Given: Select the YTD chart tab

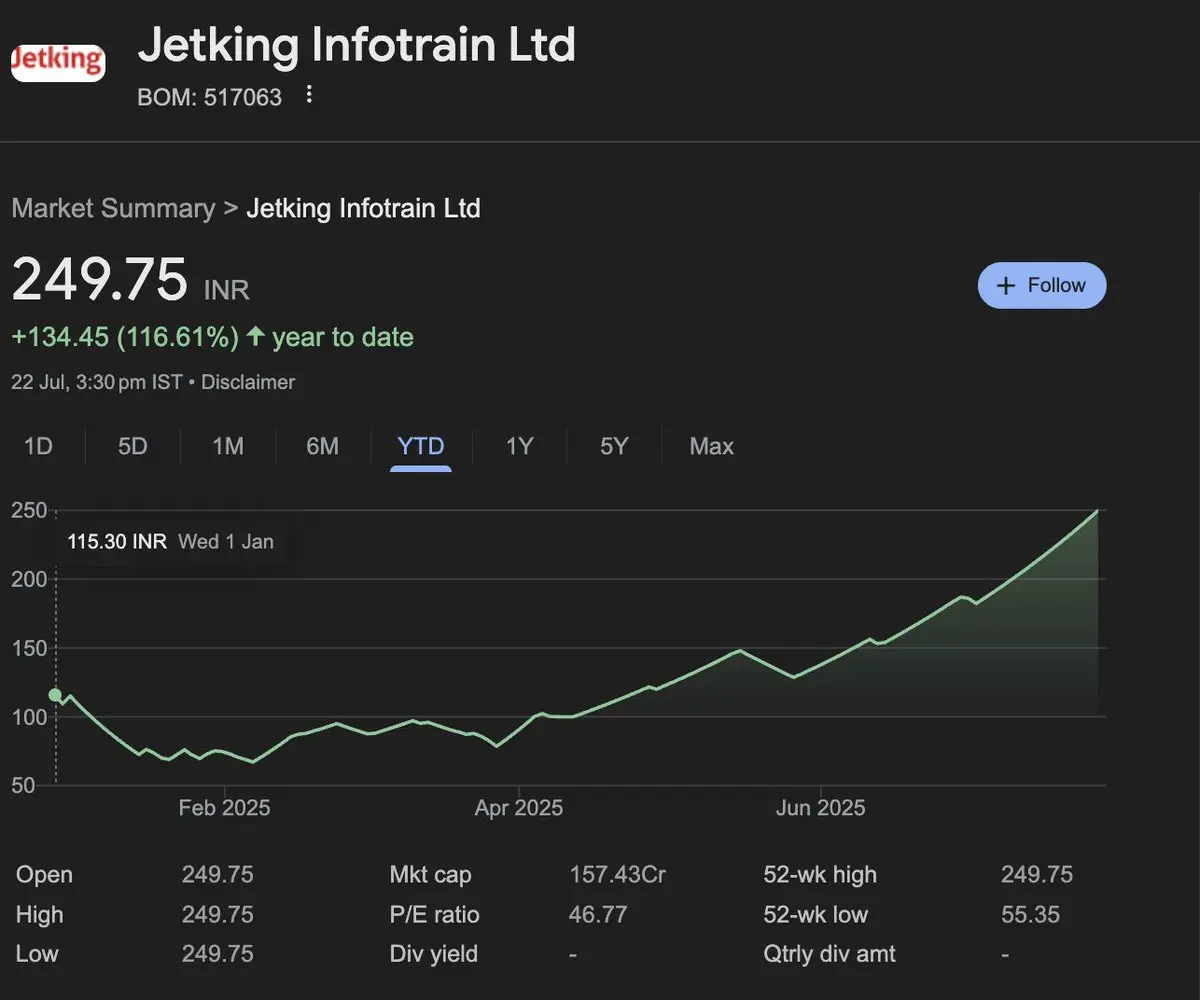Looking at the screenshot, I should point(421,446).
